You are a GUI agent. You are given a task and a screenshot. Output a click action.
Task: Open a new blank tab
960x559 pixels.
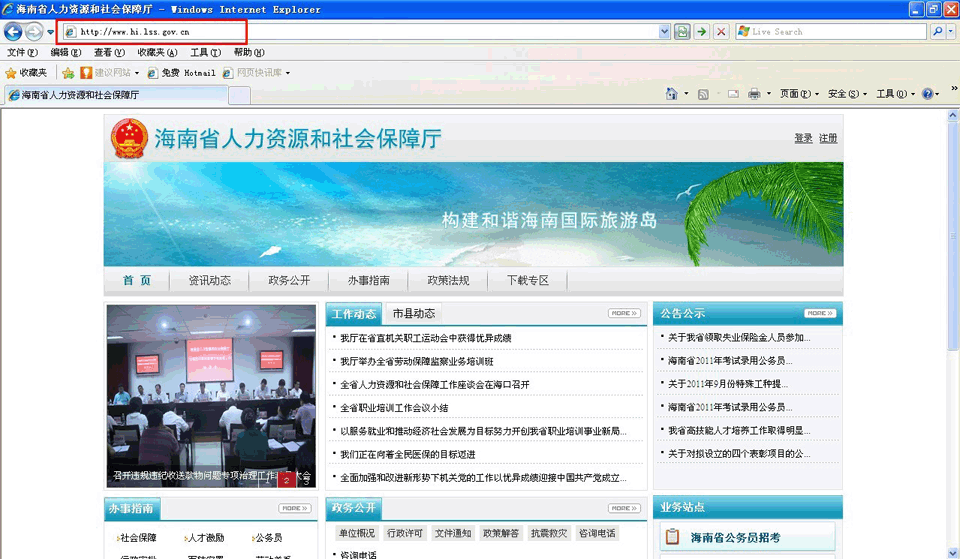[239, 96]
